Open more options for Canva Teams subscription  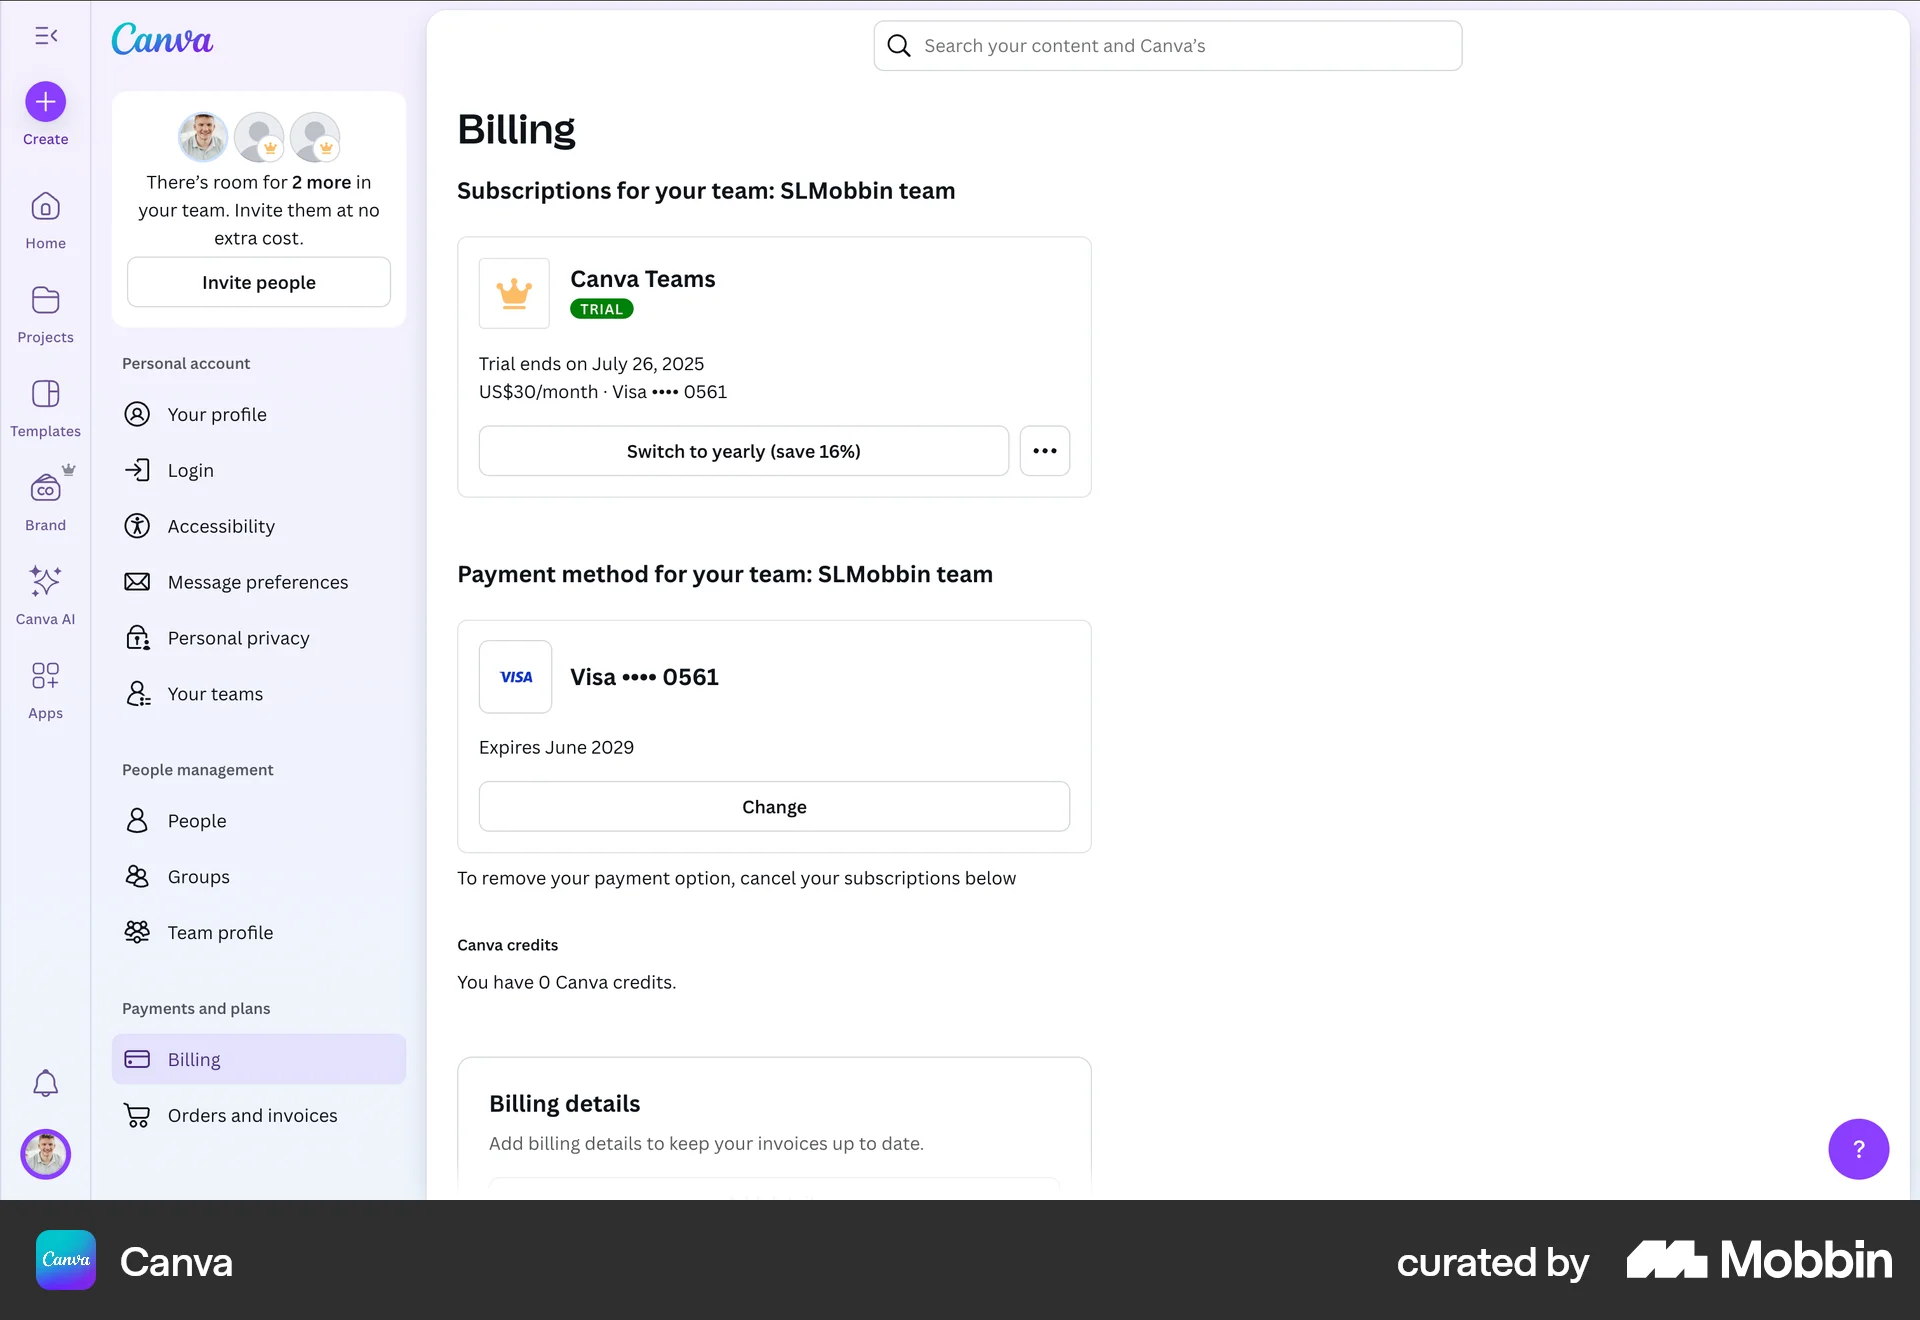[1044, 451]
